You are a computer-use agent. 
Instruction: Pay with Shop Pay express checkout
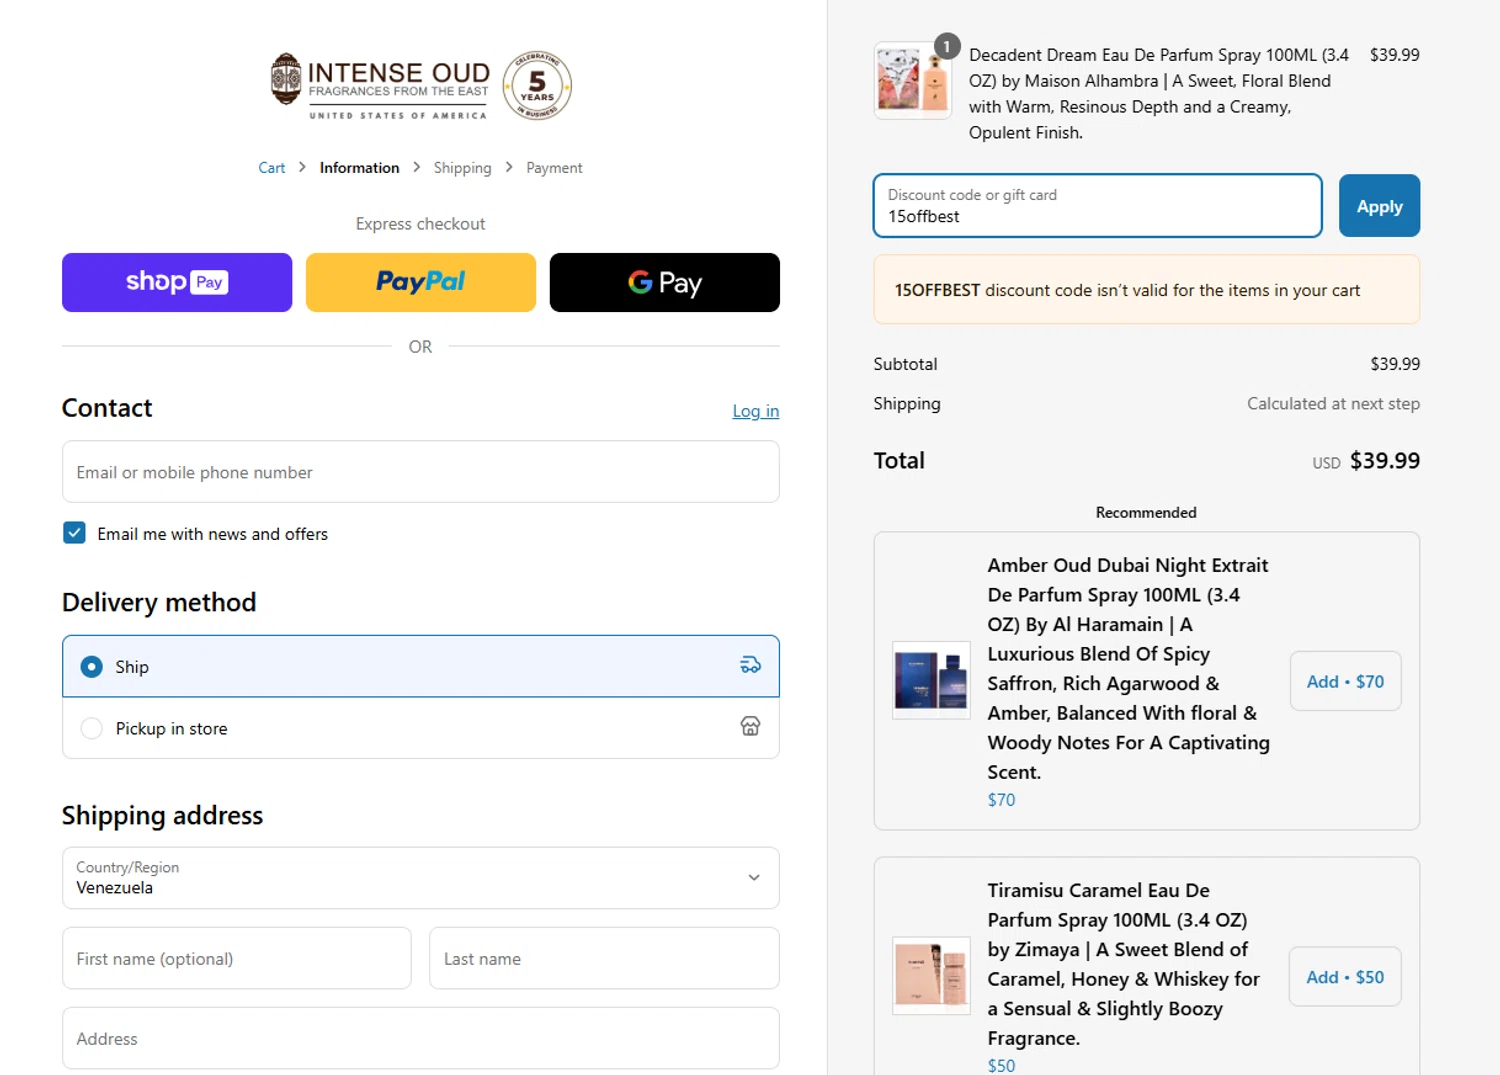177,282
